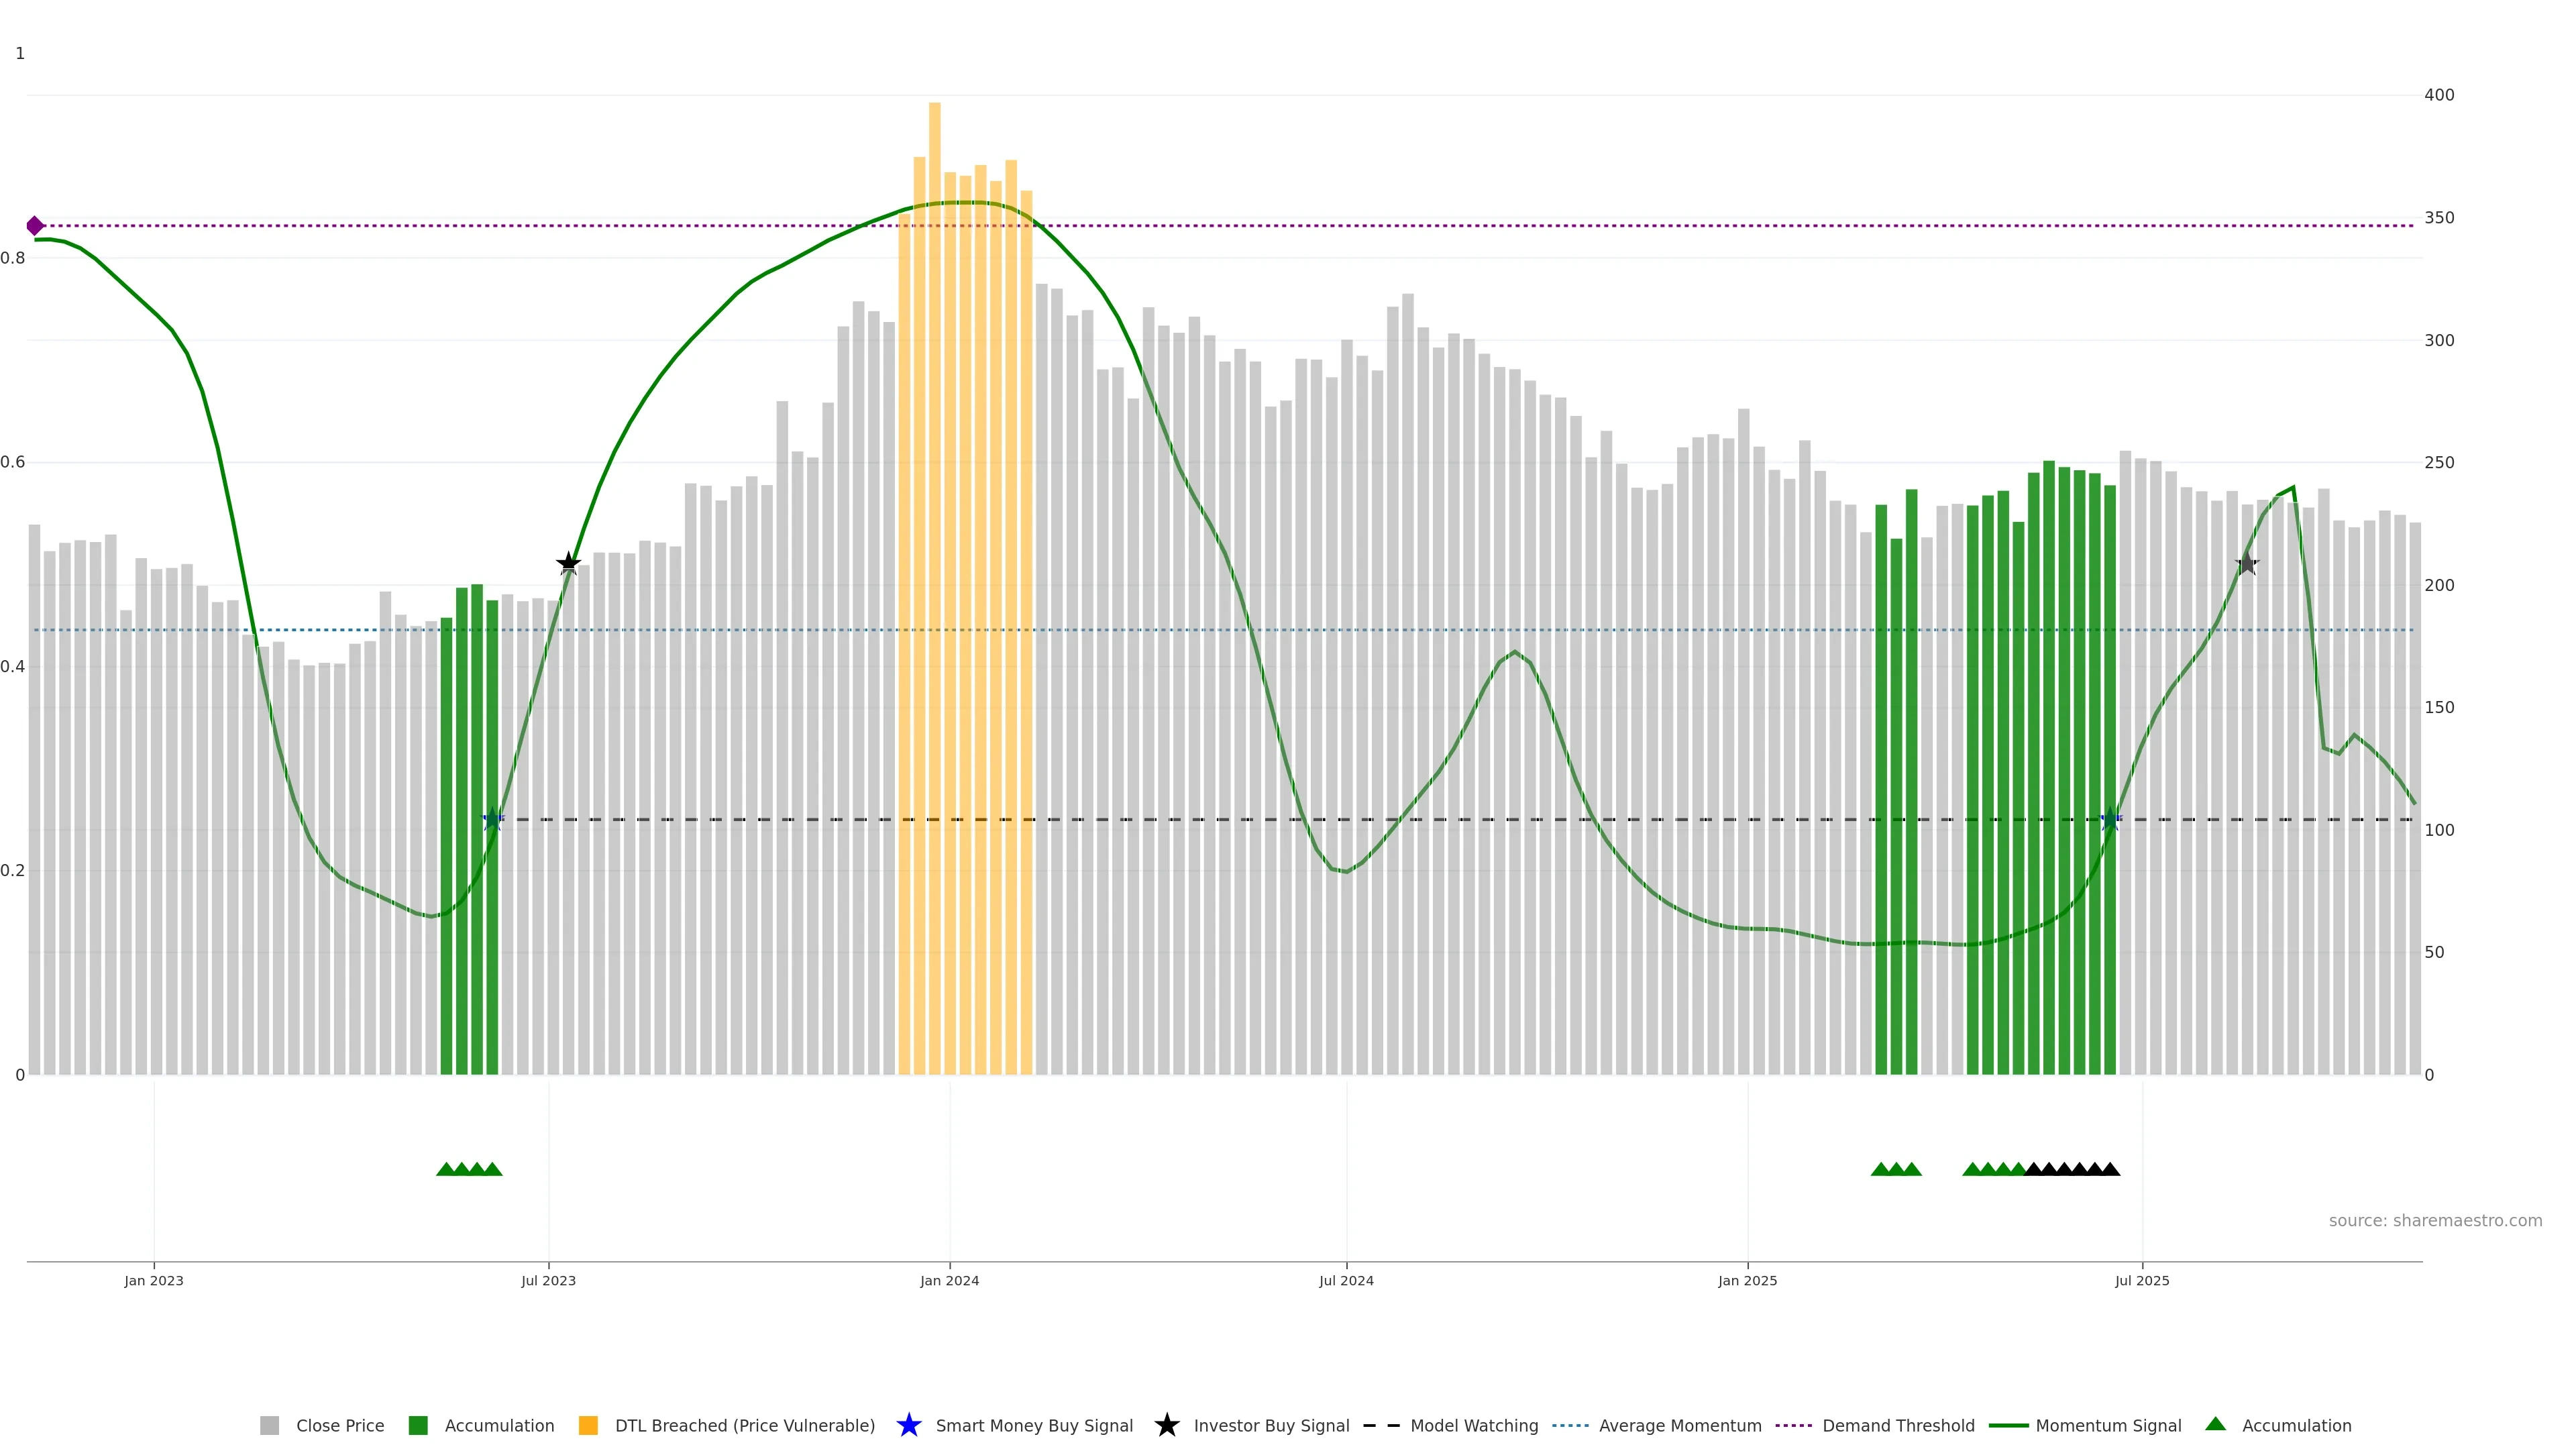The height and width of the screenshot is (1449, 2576).
Task: Click the blue Smart Money star near Jun 2023
Action: (492, 820)
